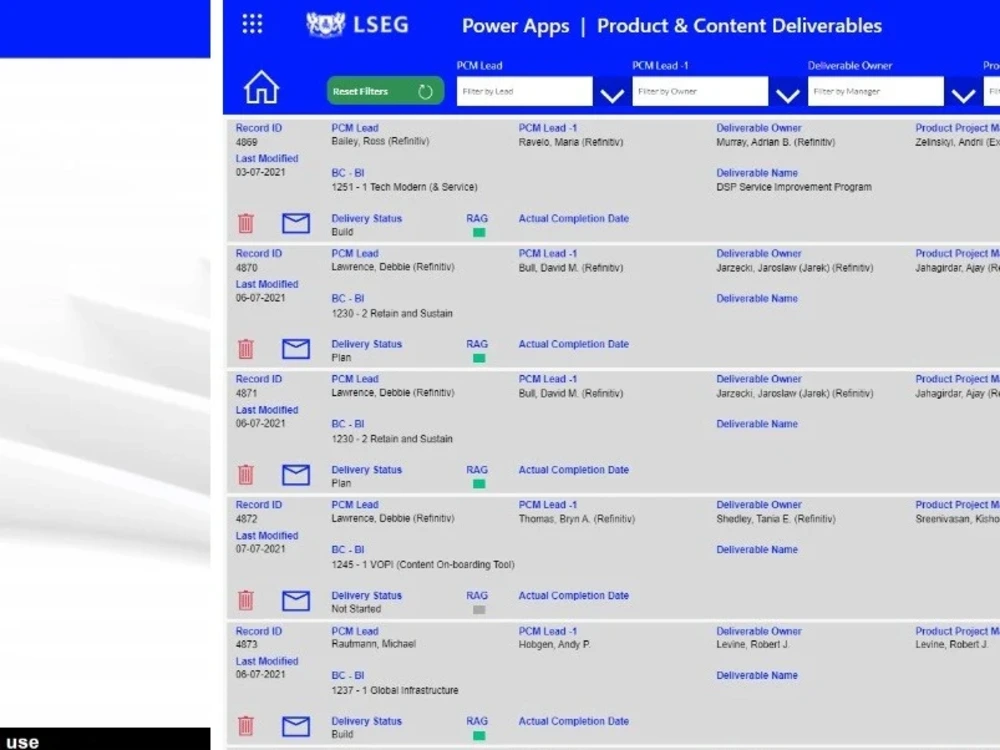Select the Product & Content Deliverables title
Image resolution: width=1000 pixels, height=750 pixels.
738,26
